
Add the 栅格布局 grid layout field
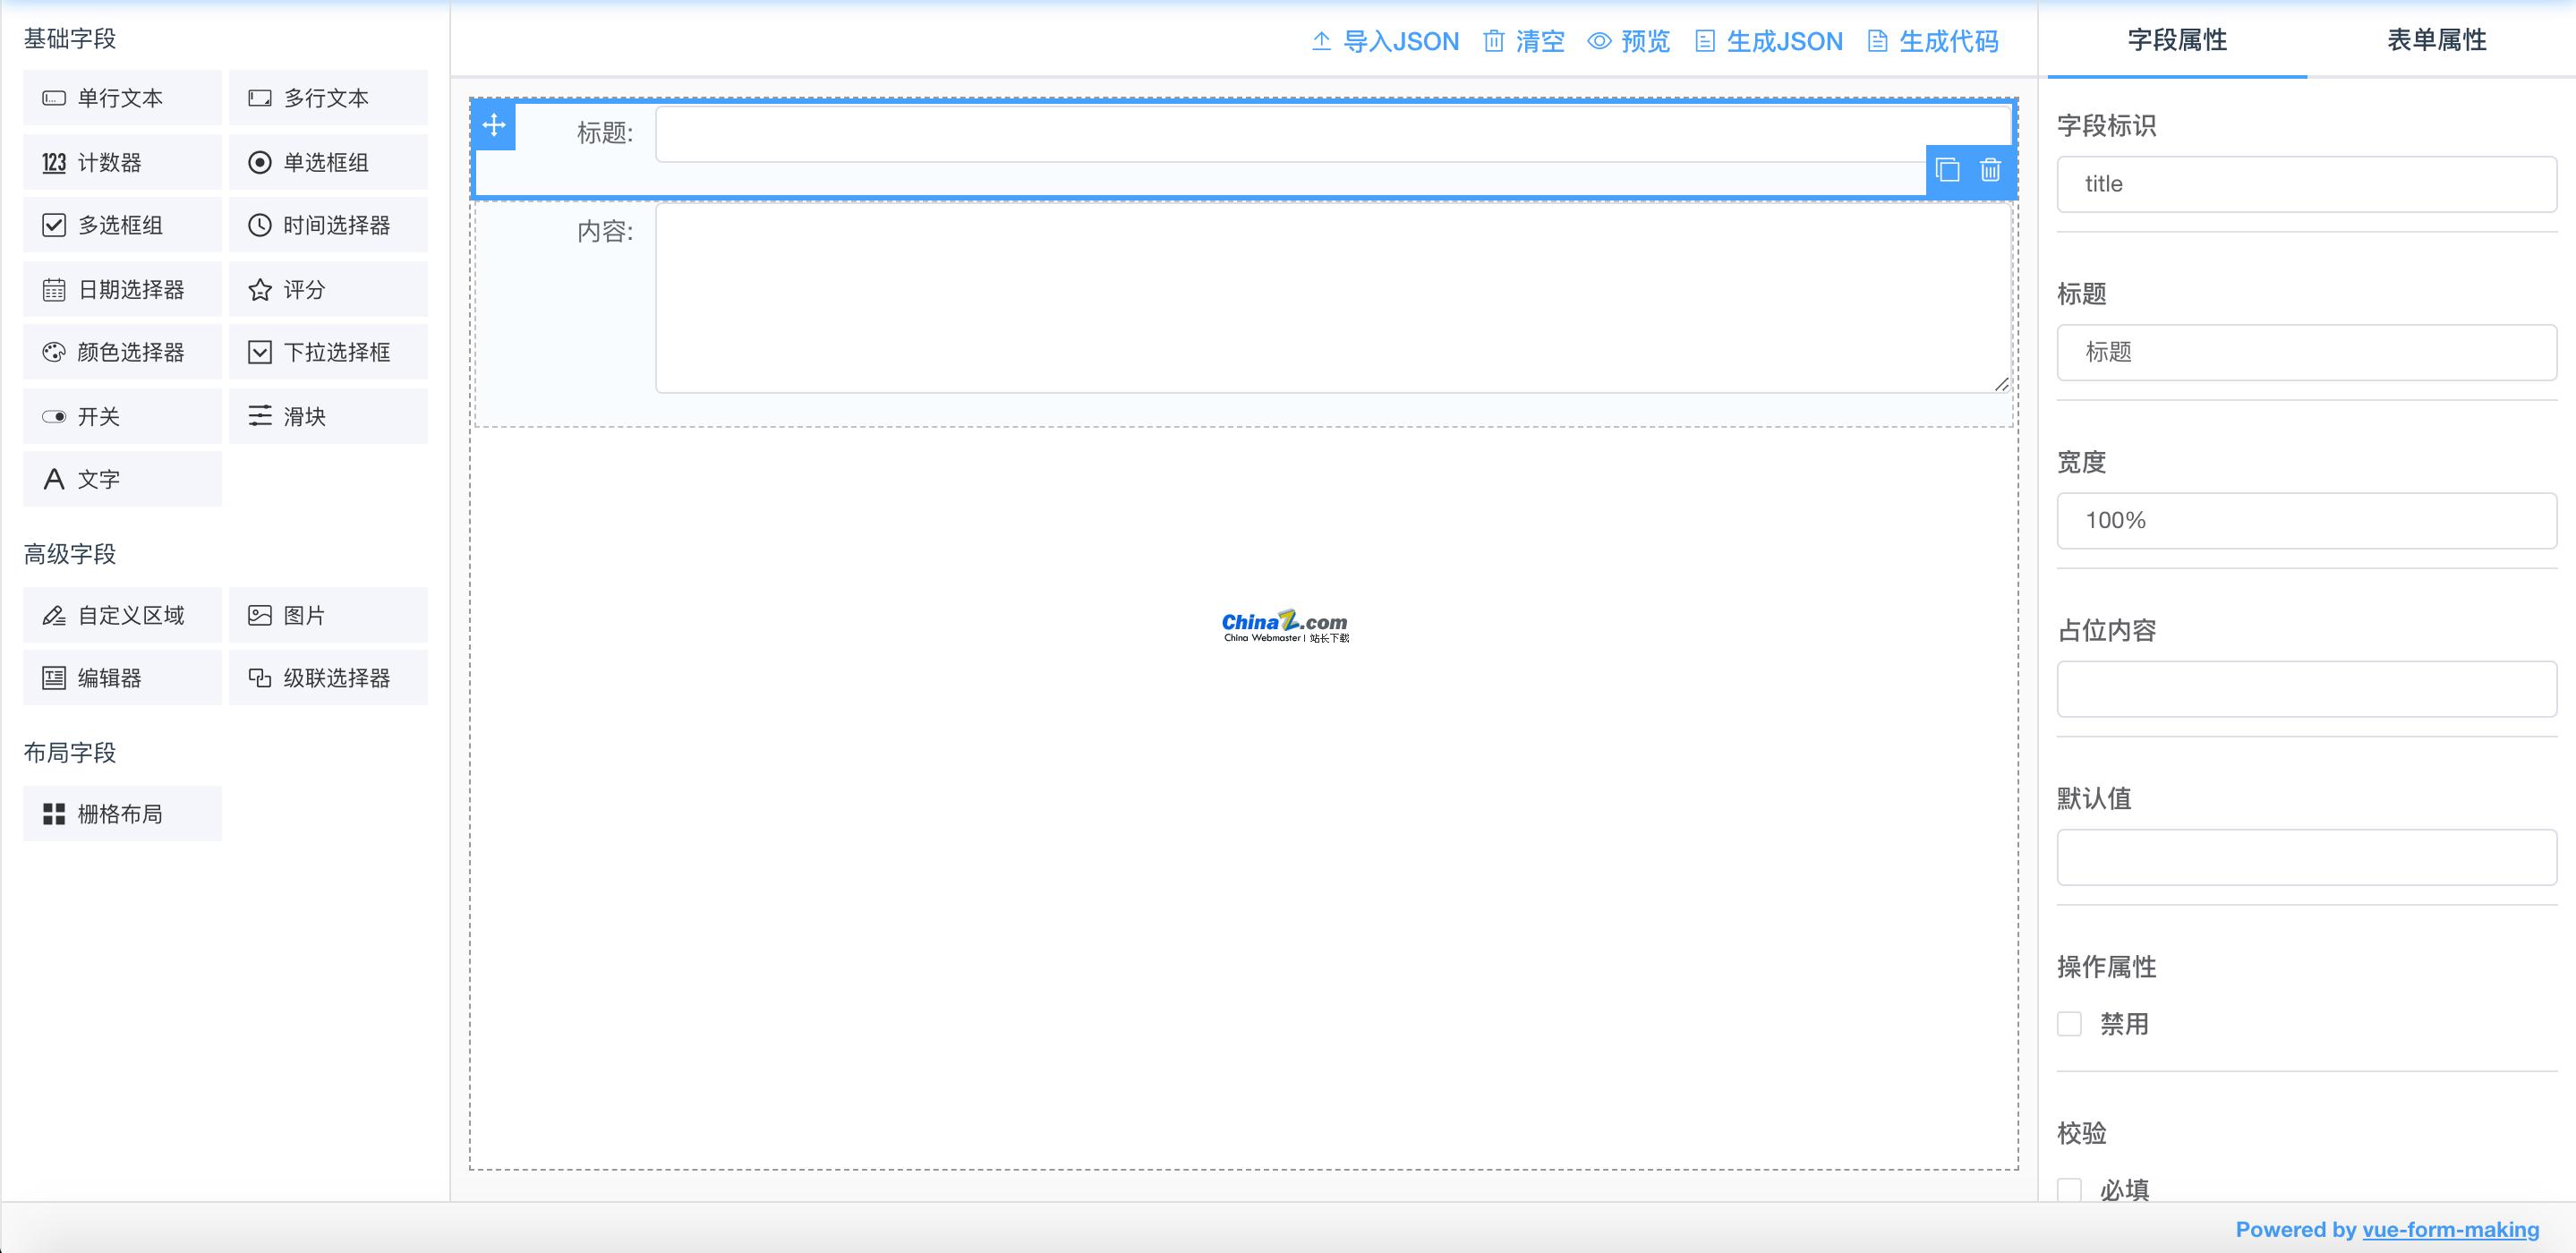(x=120, y=812)
